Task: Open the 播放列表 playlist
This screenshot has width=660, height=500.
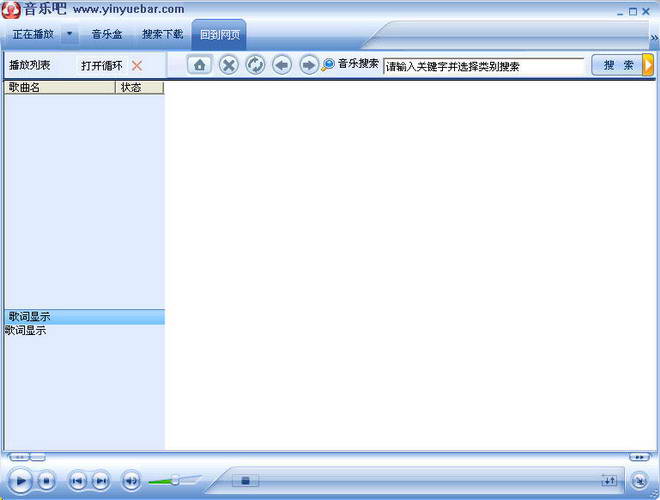Action: point(30,65)
